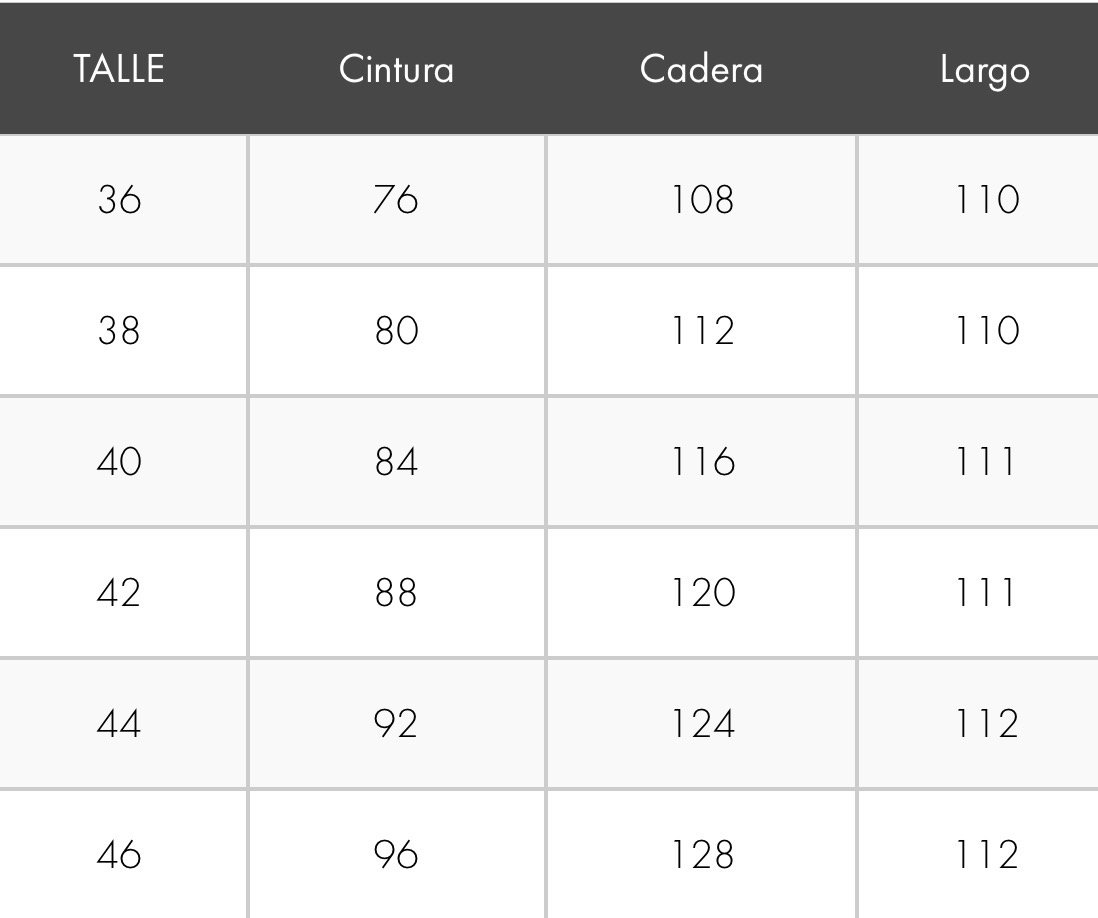Image resolution: width=1098 pixels, height=918 pixels.
Task: Click the Cadera column header
Action: pos(701,69)
